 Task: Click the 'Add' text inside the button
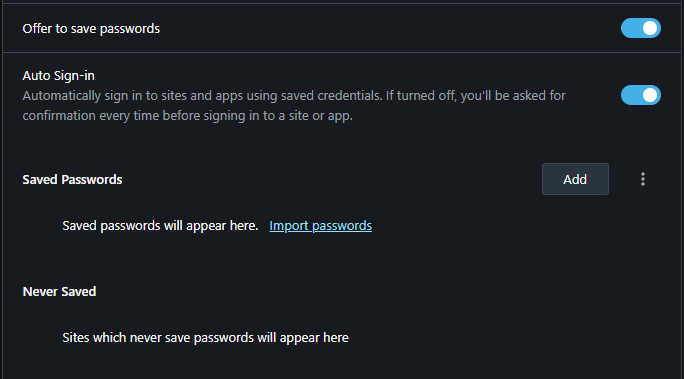(x=575, y=179)
